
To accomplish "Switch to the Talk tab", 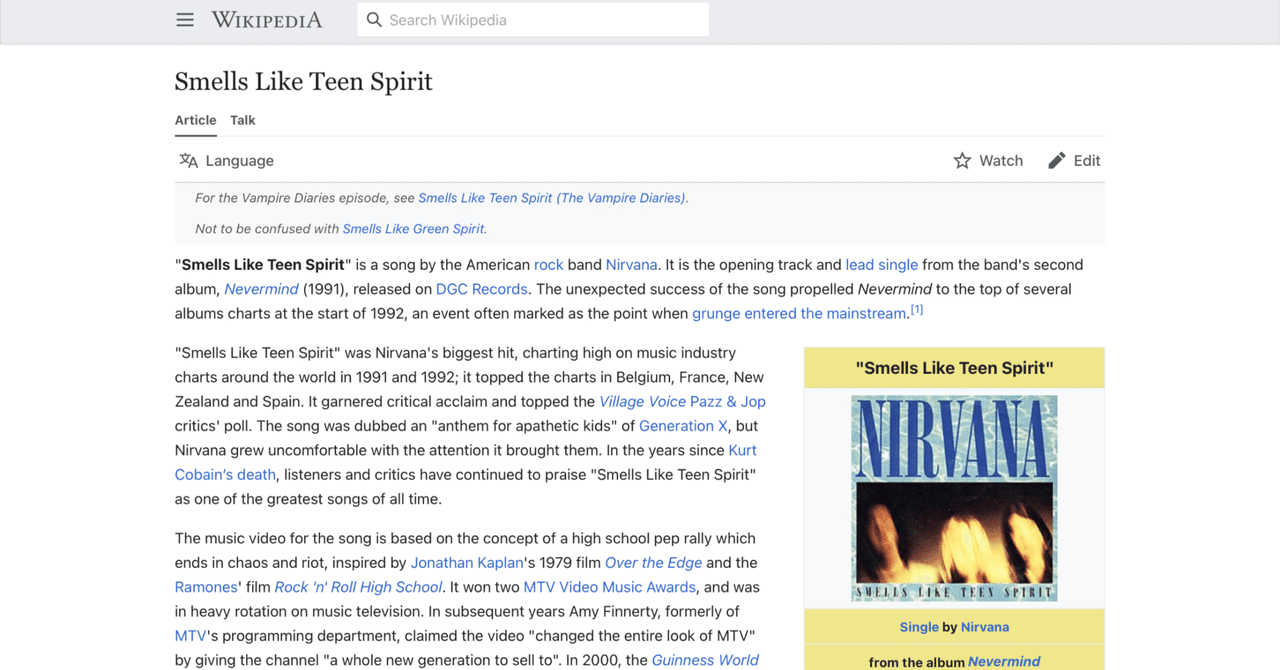I will (243, 120).
